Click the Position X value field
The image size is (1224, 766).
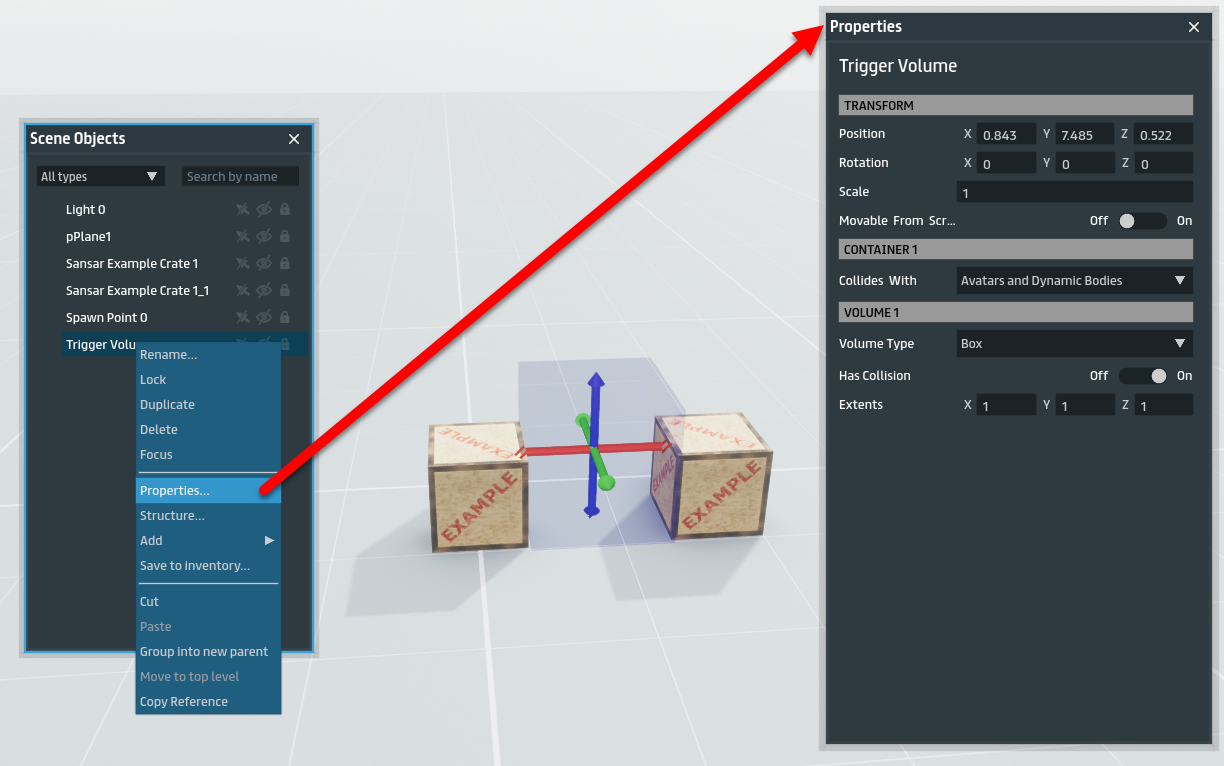(1006, 135)
